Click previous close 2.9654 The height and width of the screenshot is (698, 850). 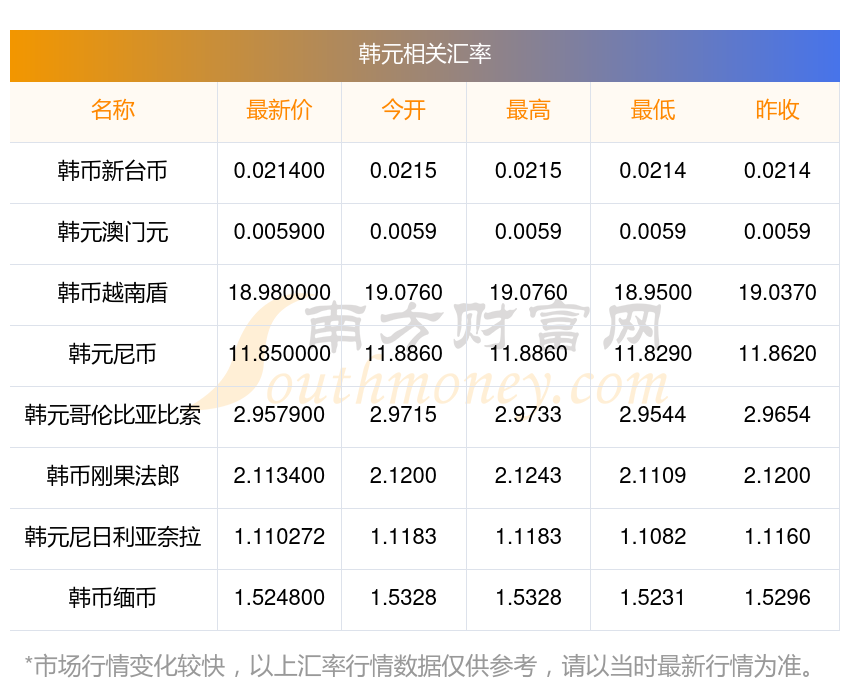pos(777,415)
